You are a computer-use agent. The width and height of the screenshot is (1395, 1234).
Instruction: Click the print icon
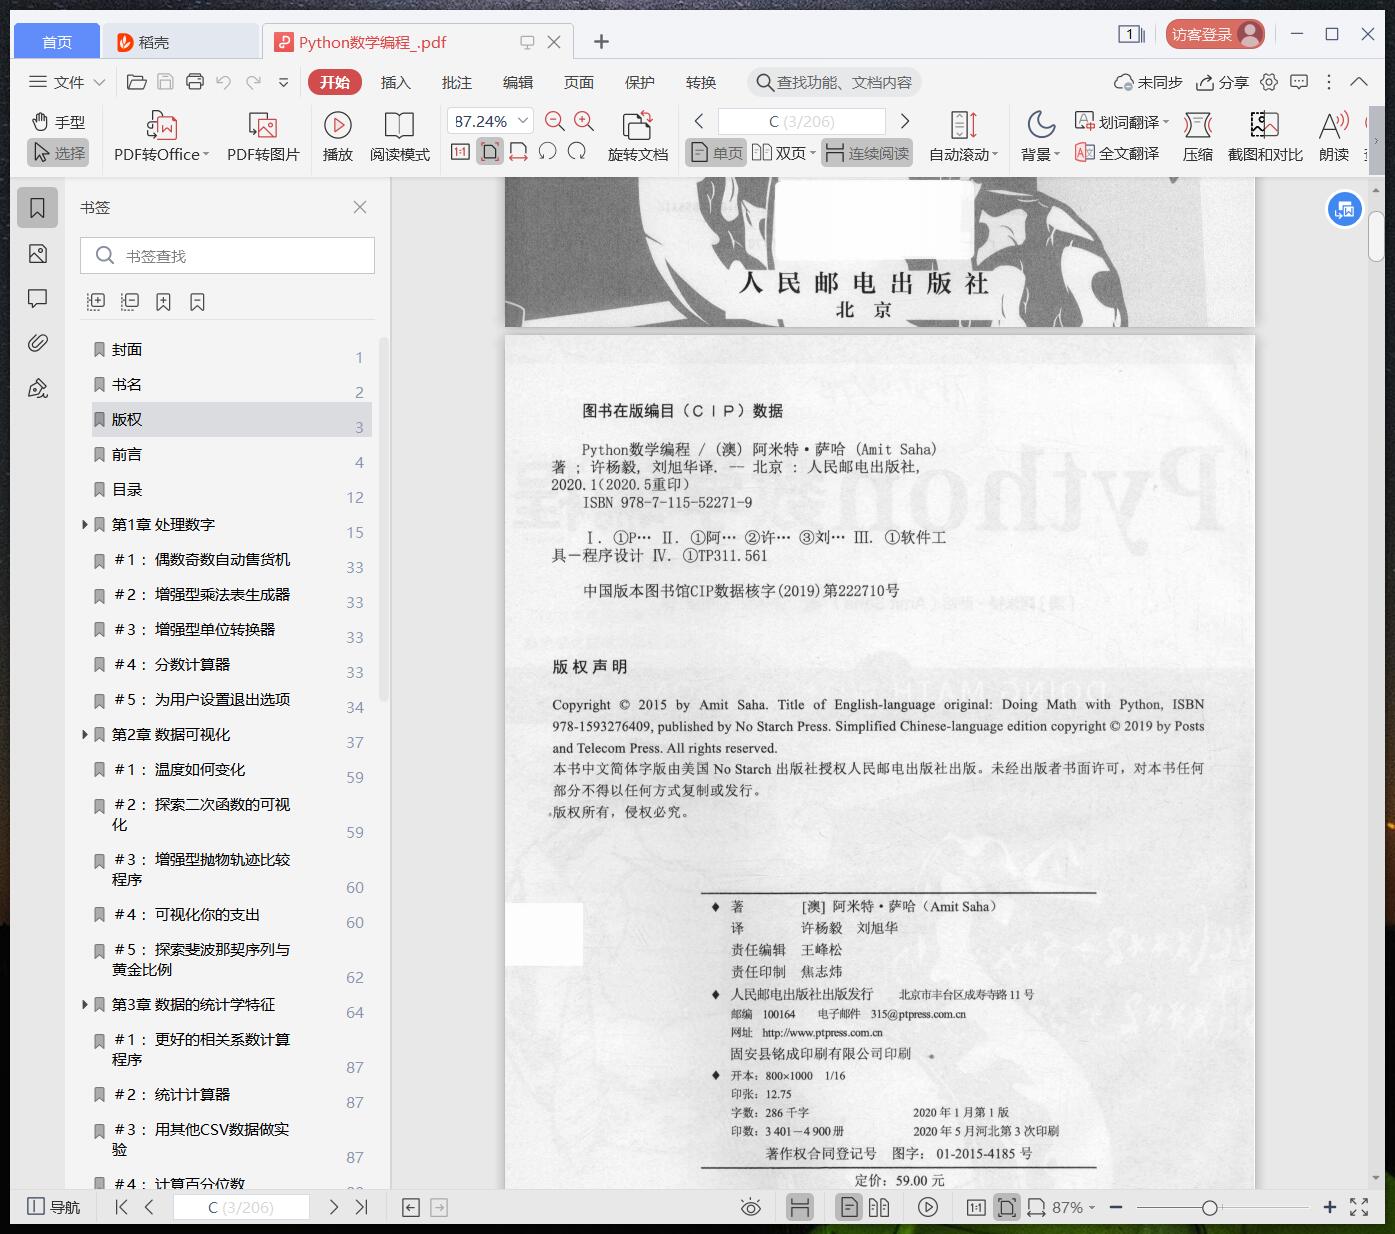[195, 82]
